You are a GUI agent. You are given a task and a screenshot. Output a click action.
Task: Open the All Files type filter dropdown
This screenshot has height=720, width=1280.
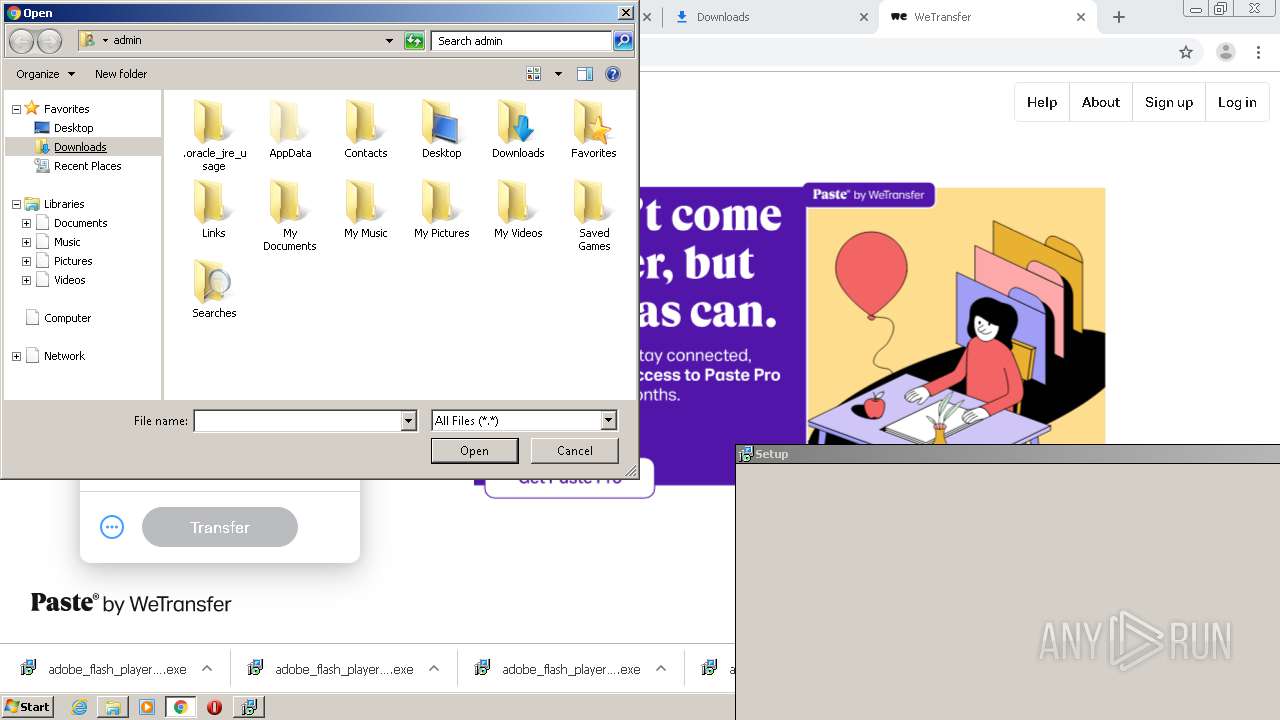pyautogui.click(x=608, y=421)
